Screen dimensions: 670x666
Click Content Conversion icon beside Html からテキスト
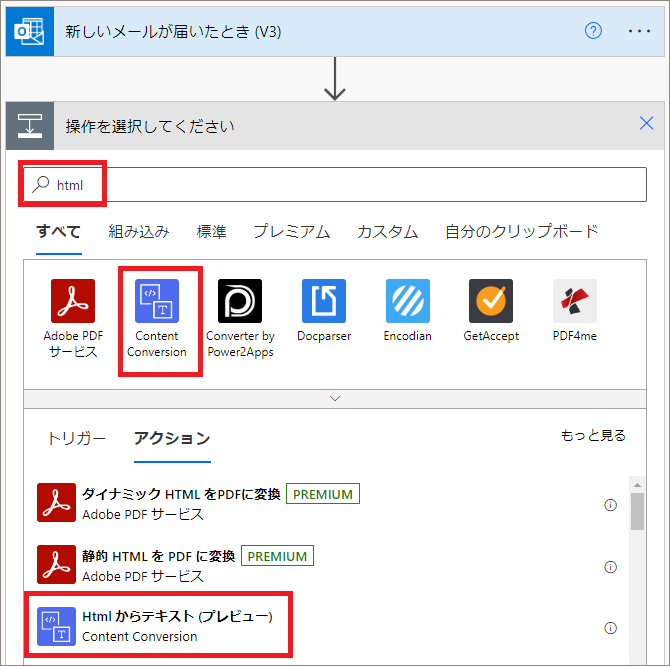(56, 626)
